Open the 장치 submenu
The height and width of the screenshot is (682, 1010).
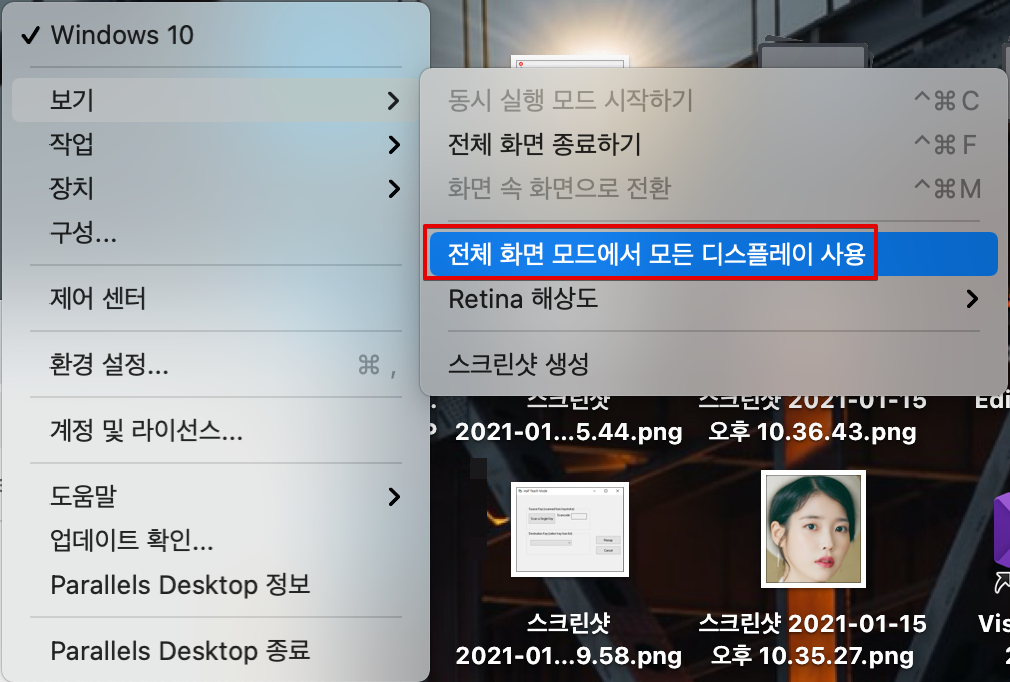216,189
